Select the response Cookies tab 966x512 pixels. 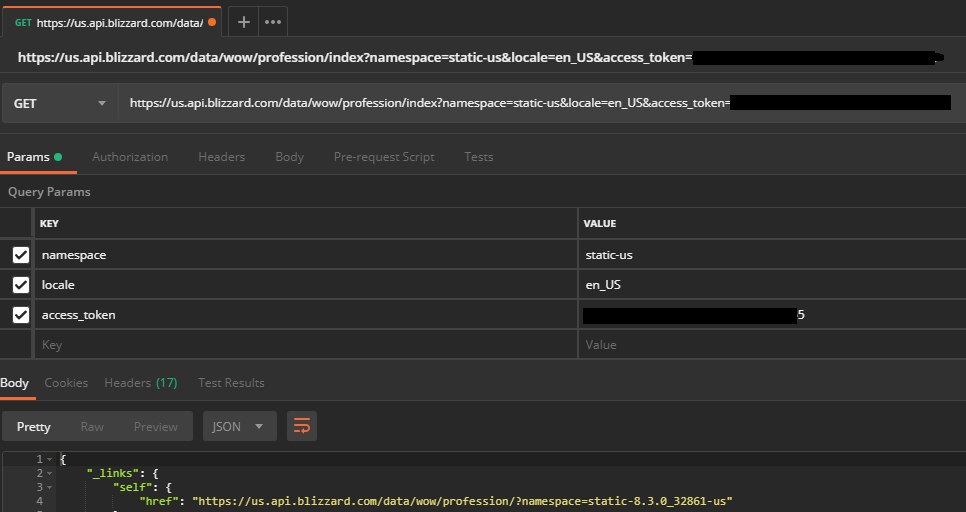point(66,383)
